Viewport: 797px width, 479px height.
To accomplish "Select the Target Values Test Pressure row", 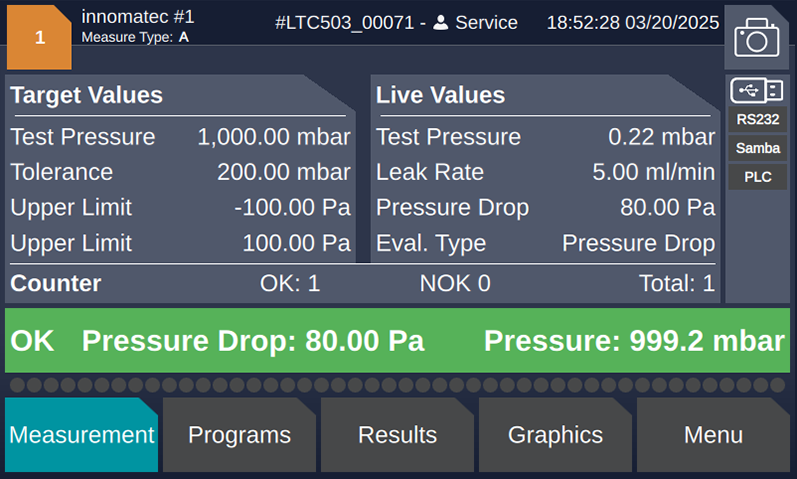I will 180,137.
